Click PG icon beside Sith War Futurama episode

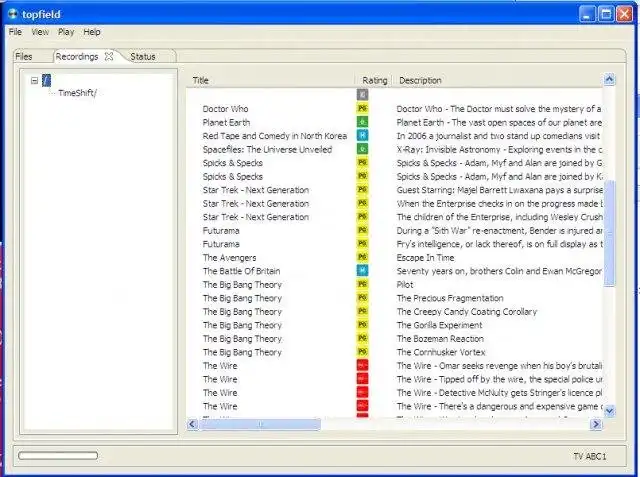pyautogui.click(x=362, y=230)
